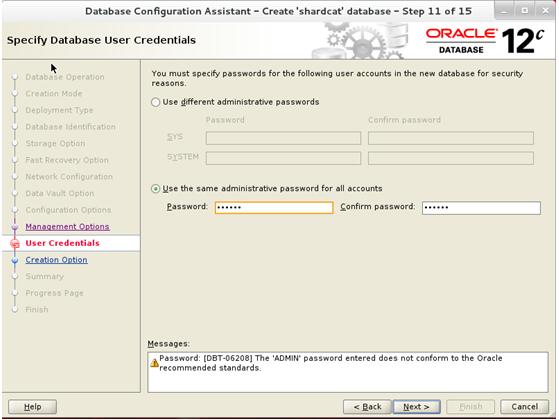Select the User Credentials step
This screenshot has height=420, width=559.
point(62,243)
